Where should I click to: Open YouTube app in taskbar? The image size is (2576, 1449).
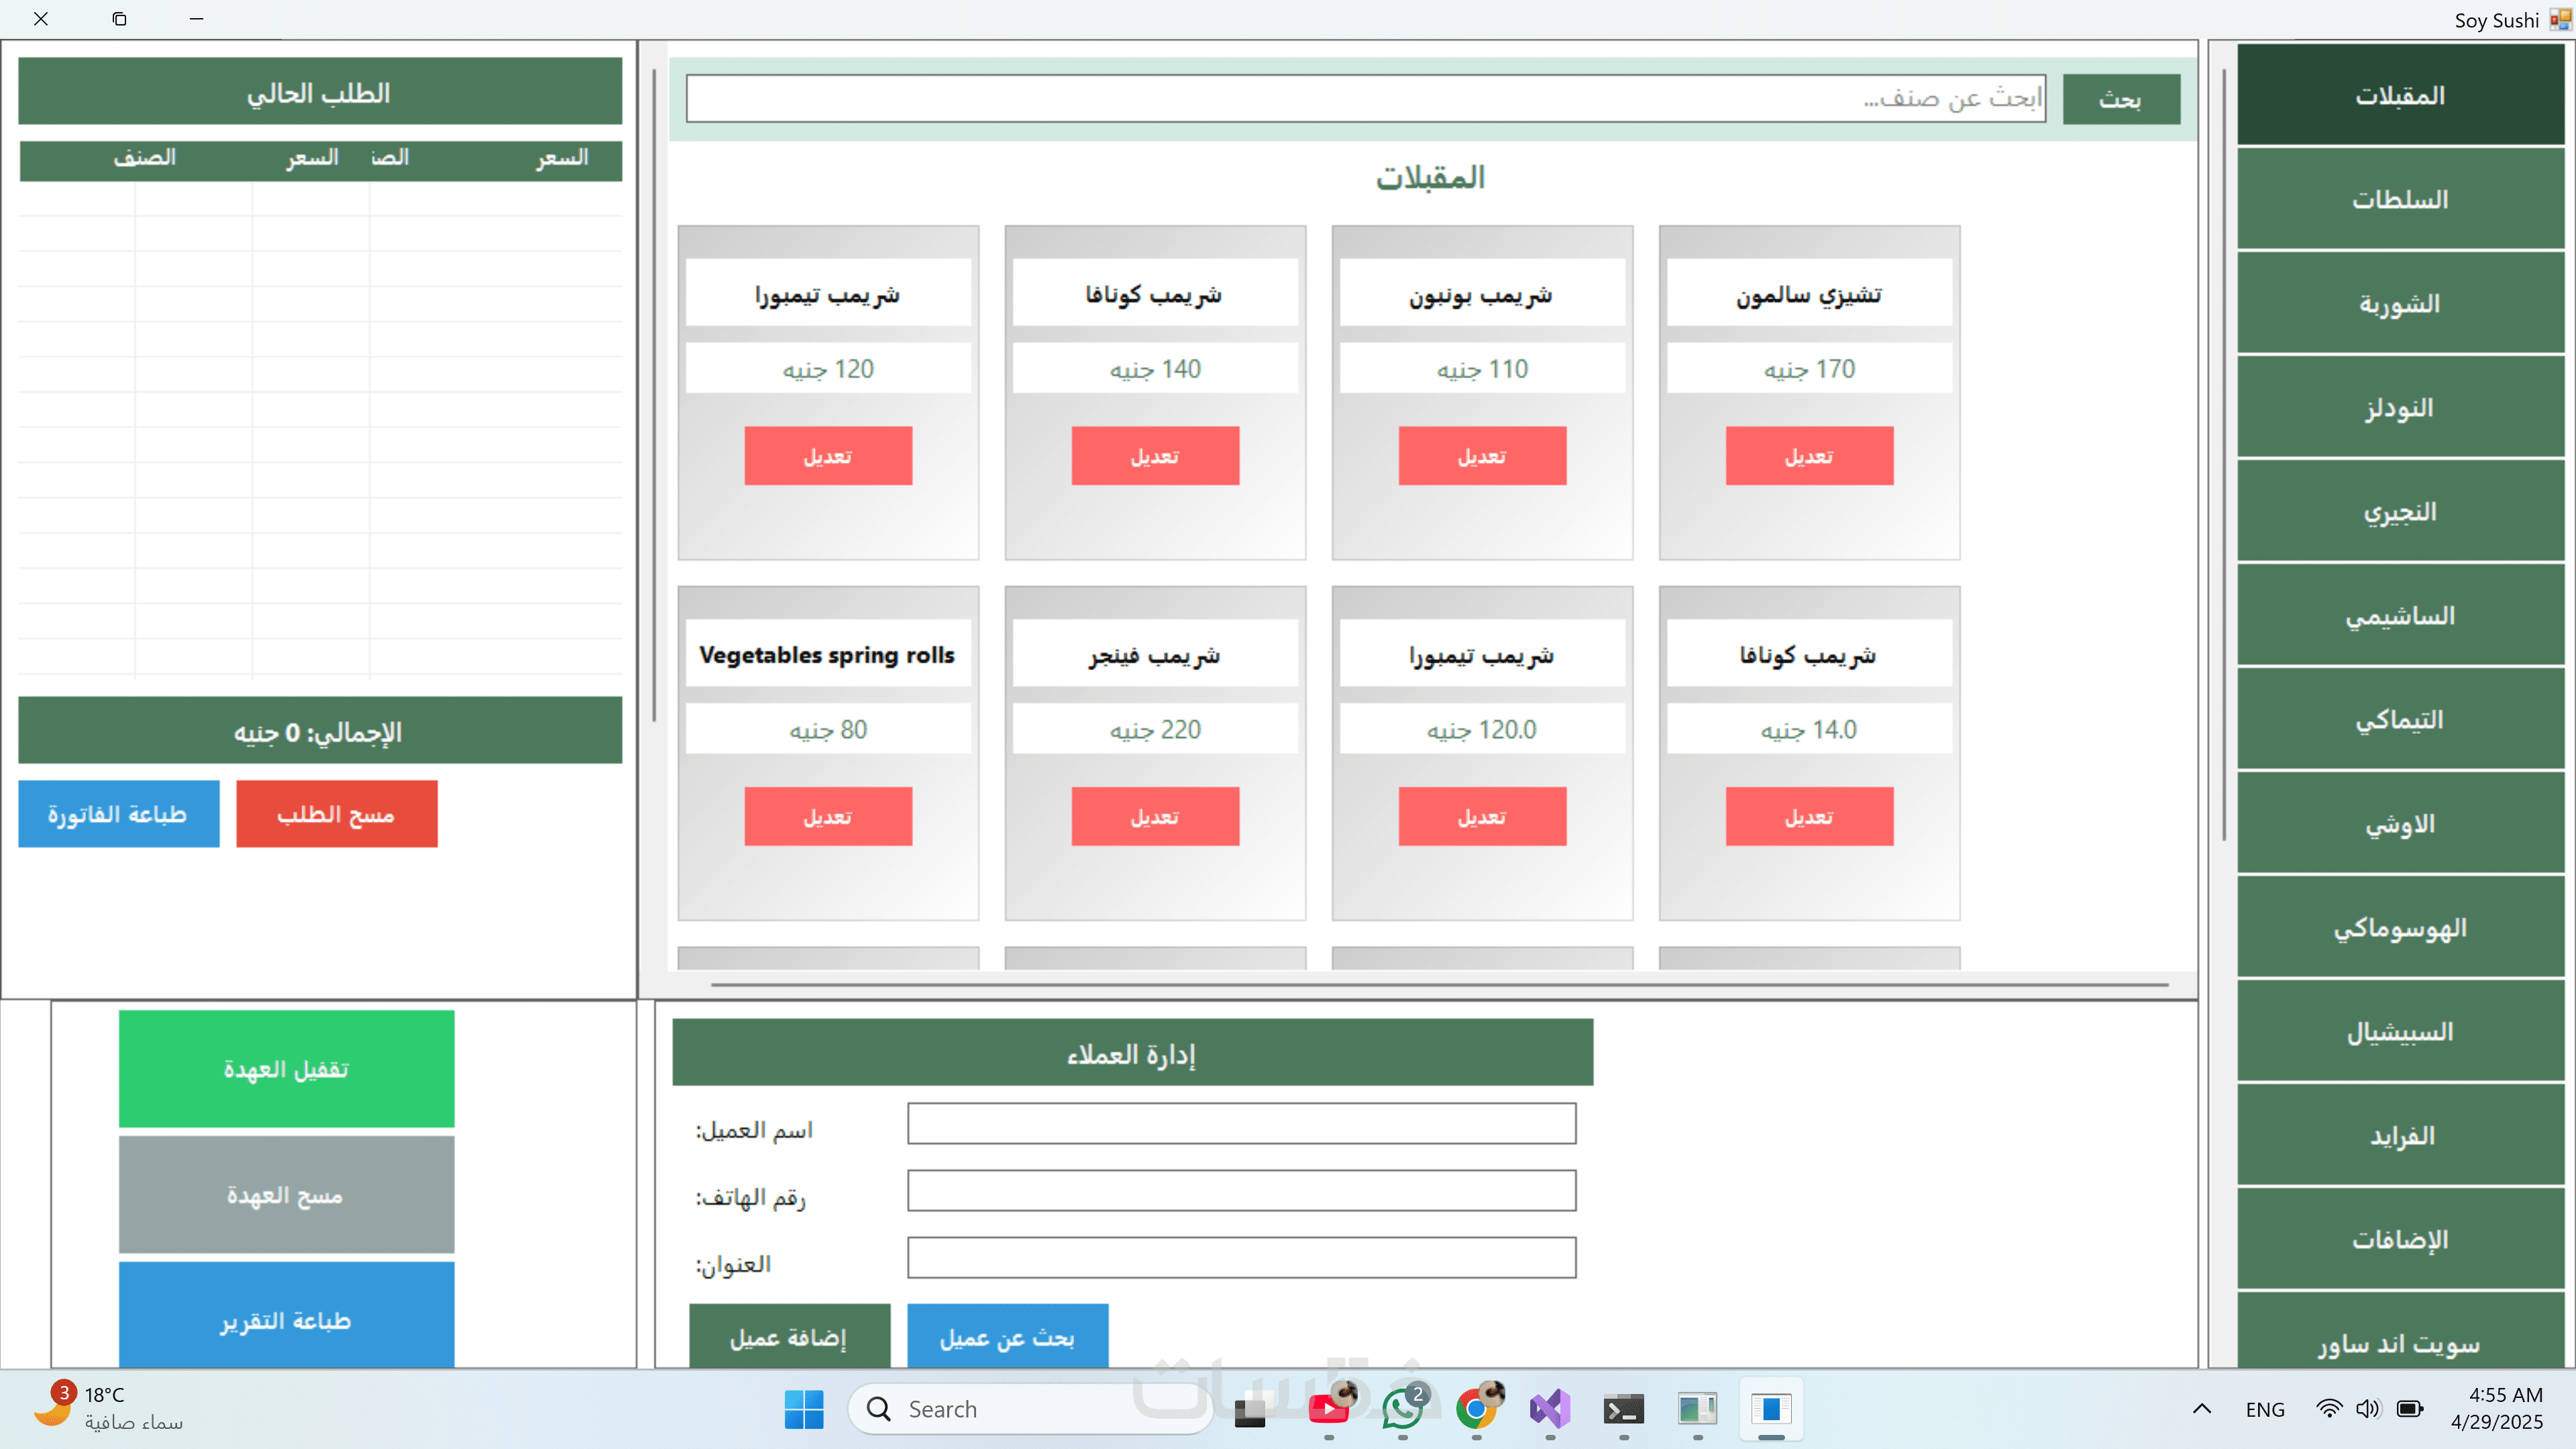click(1328, 1409)
